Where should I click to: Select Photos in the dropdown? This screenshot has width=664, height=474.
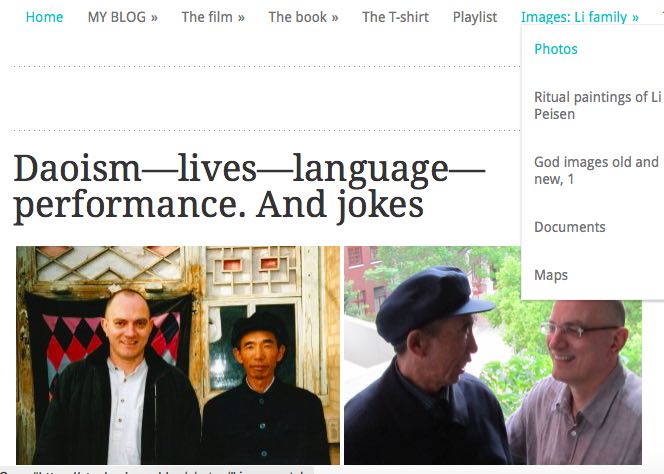pos(556,49)
